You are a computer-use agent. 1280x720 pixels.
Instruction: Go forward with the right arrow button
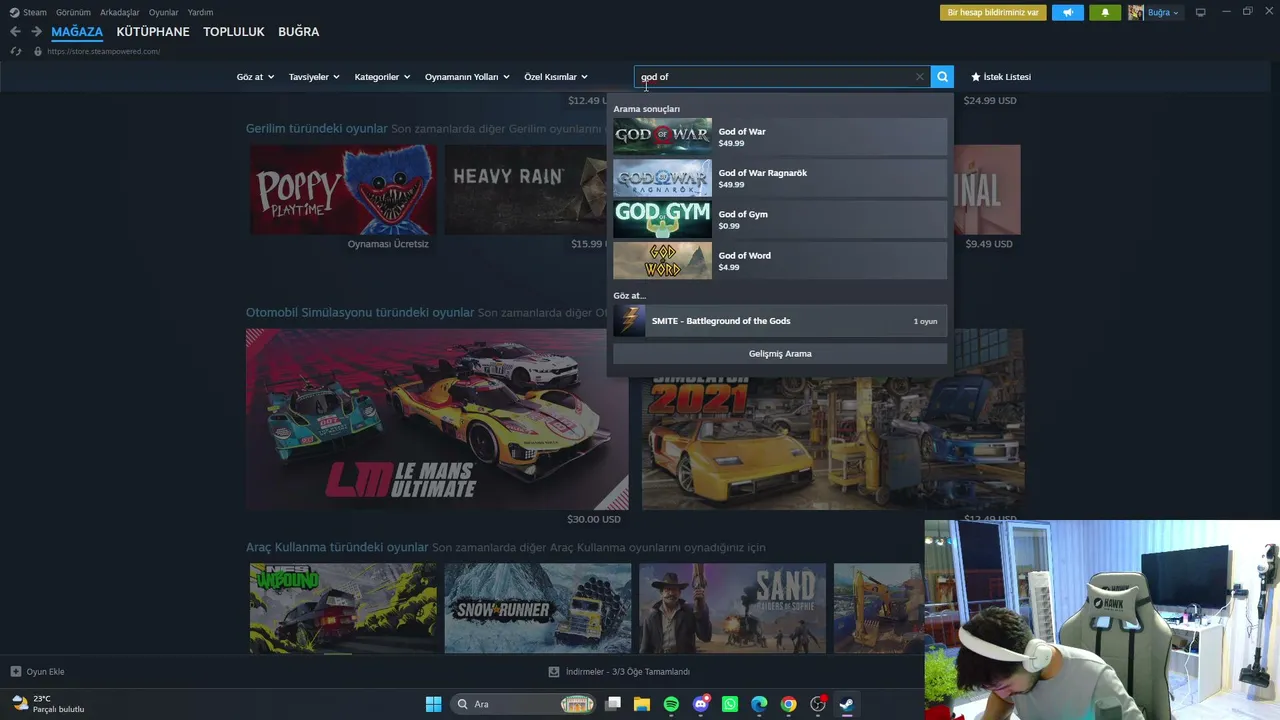pos(36,32)
